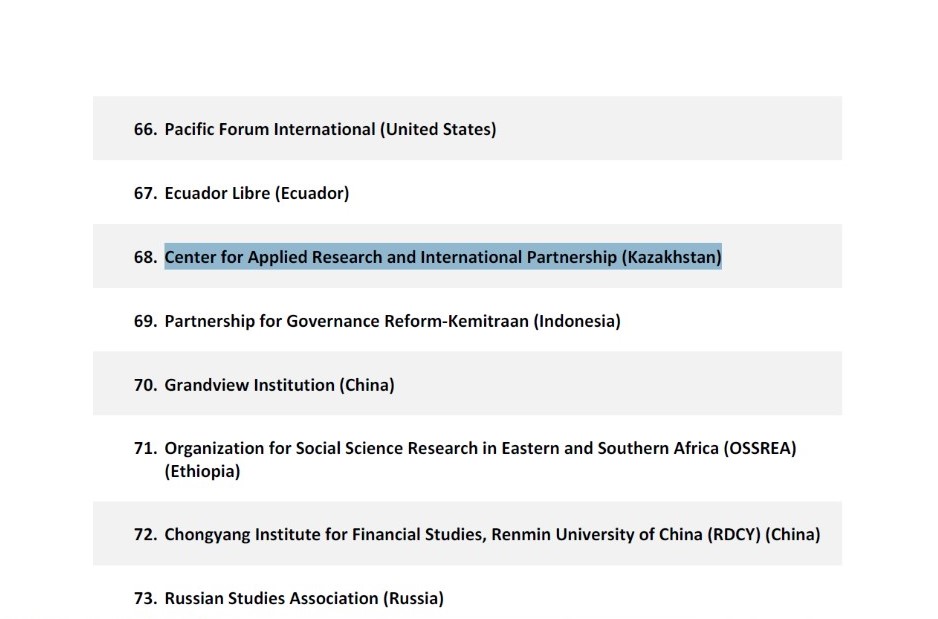Image resolution: width=938 pixels, height=619 pixels.
Task: Select the Ecuador Libre (Ecuador) line
Action: (257, 193)
